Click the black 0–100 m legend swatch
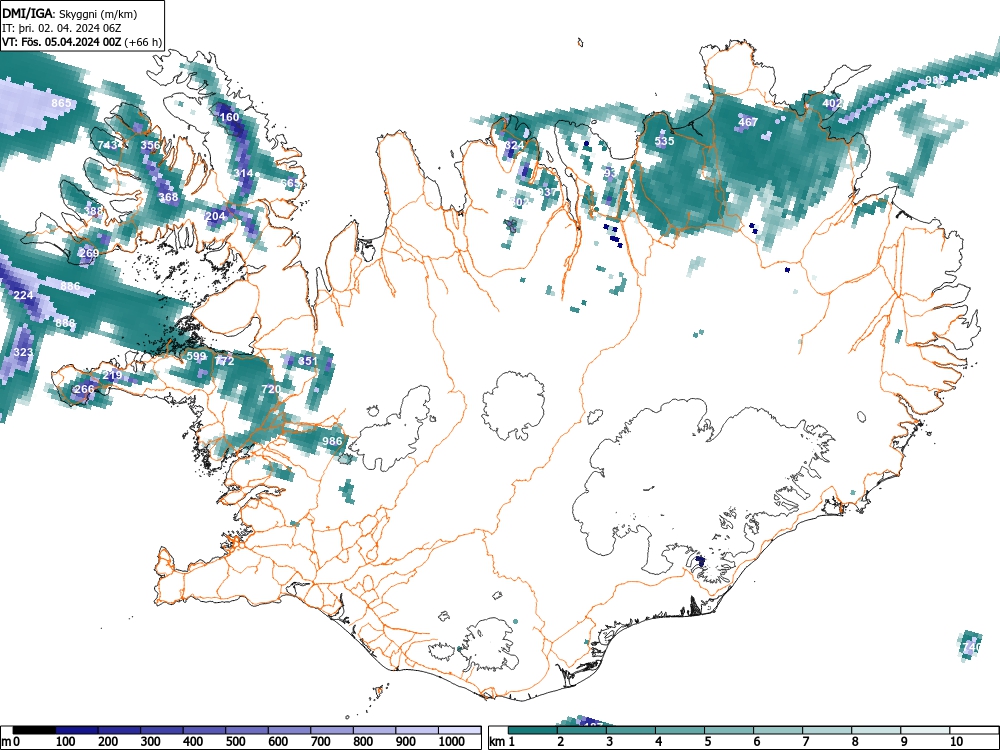 point(34,730)
